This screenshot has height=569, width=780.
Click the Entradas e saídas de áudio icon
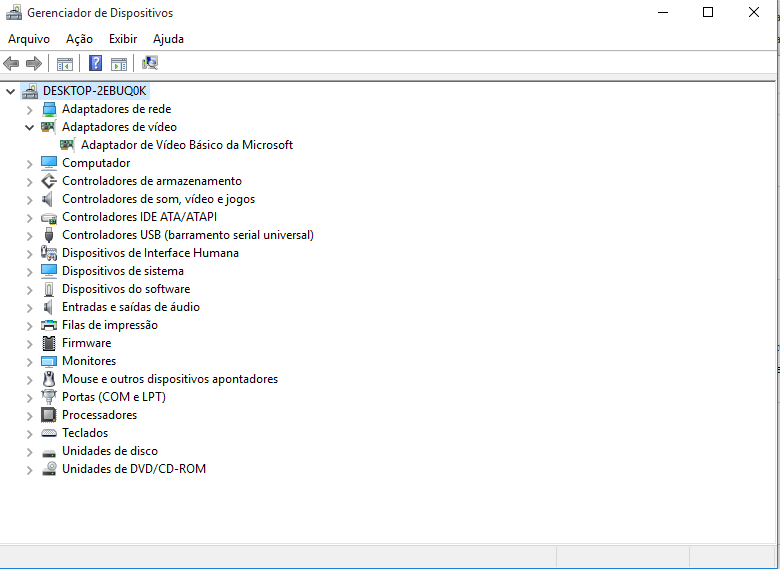[x=48, y=307]
